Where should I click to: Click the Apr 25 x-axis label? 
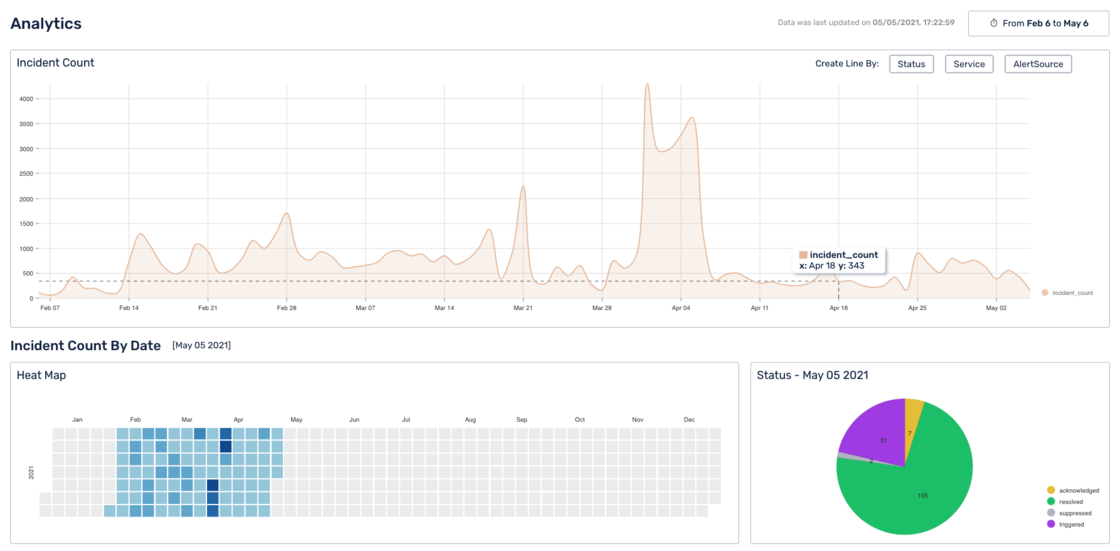coord(917,308)
